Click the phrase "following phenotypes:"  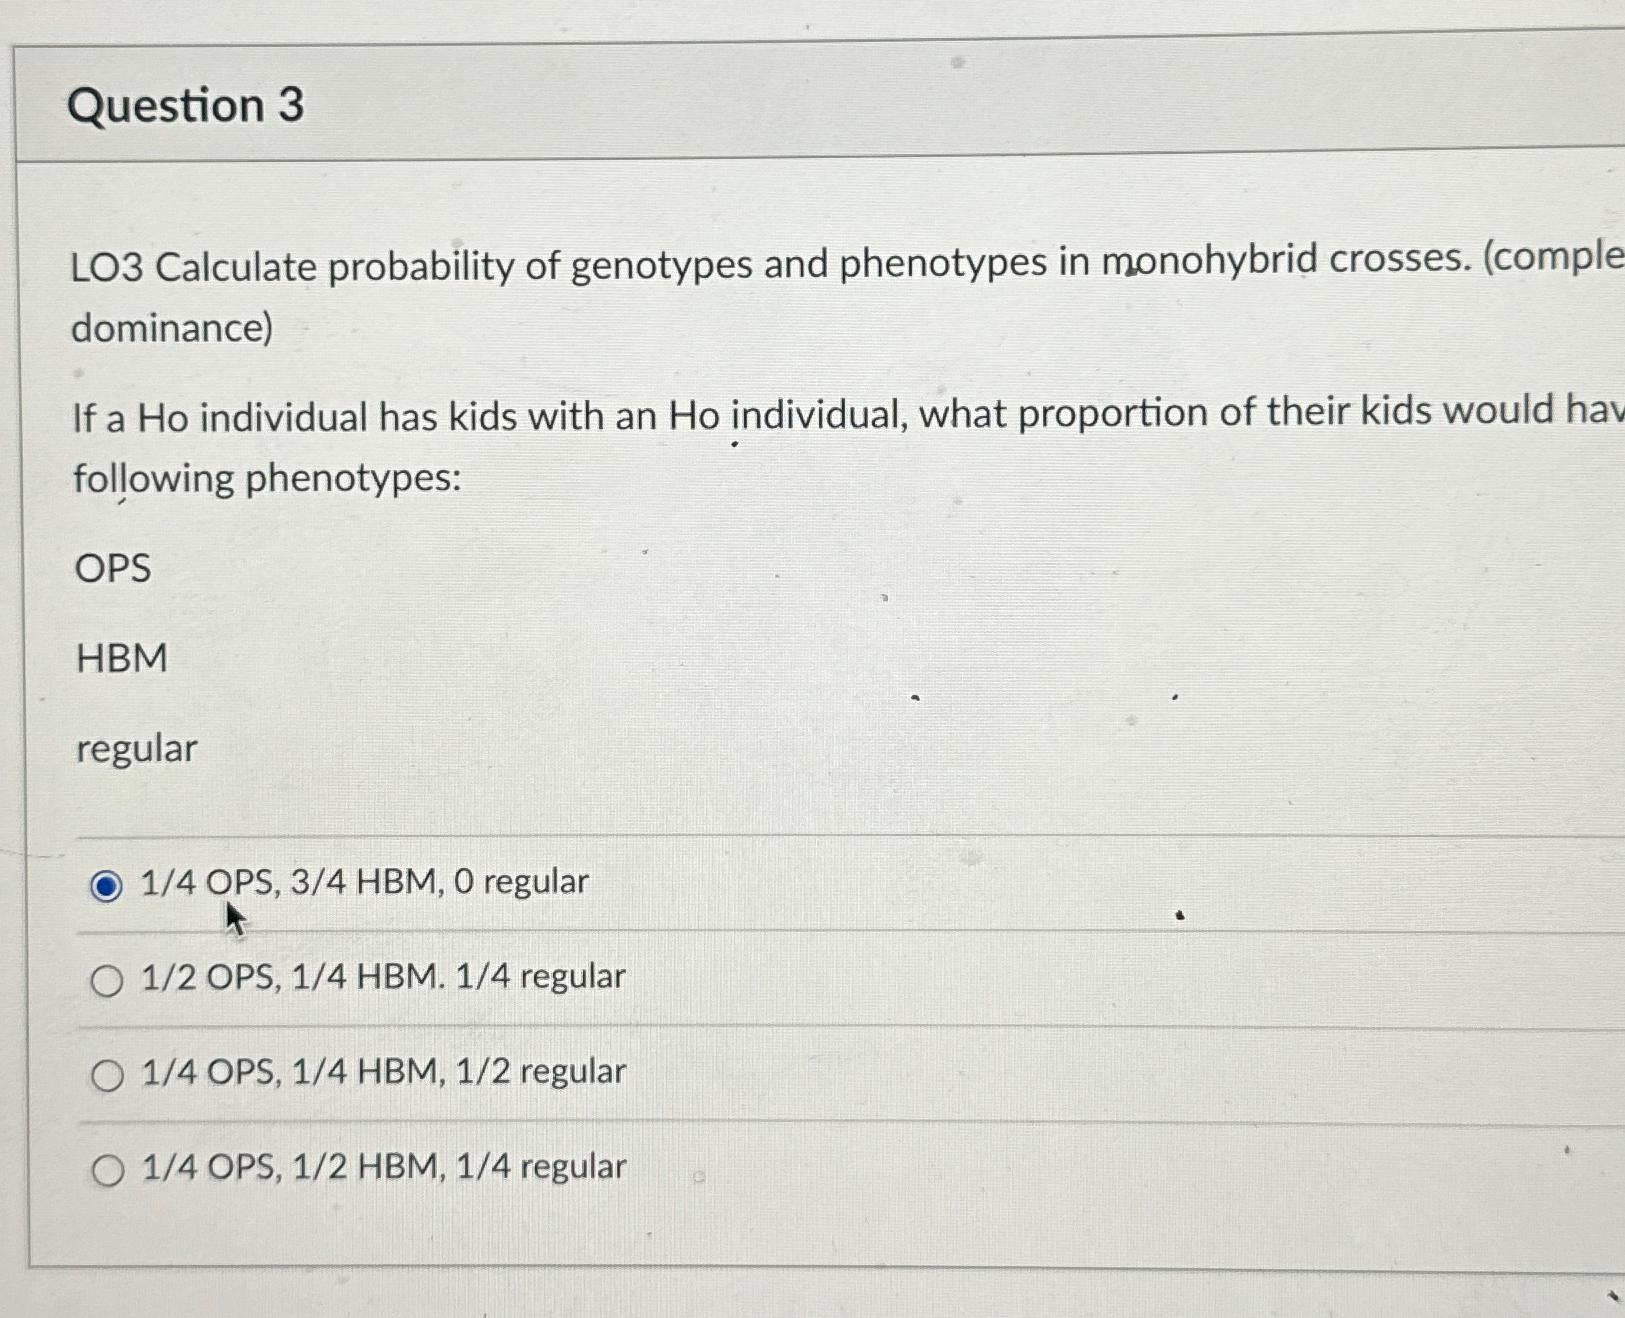point(265,479)
